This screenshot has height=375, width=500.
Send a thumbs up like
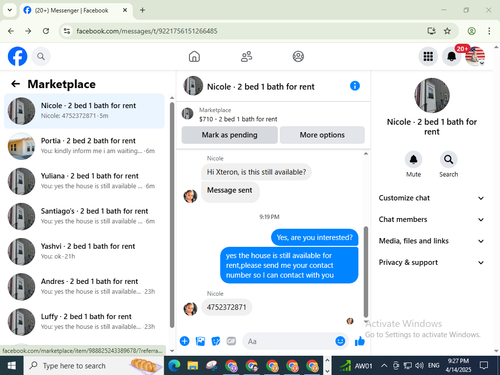tap(360, 341)
